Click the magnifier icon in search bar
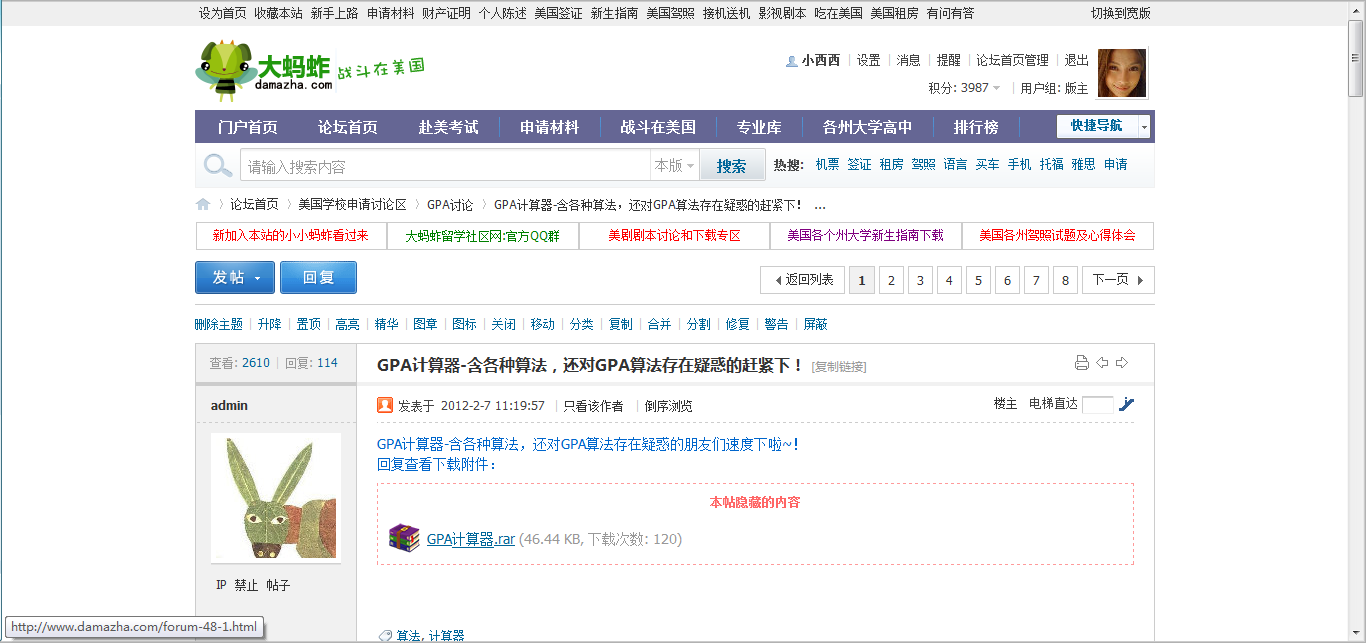This screenshot has width=1366, height=643. pyautogui.click(x=218, y=166)
